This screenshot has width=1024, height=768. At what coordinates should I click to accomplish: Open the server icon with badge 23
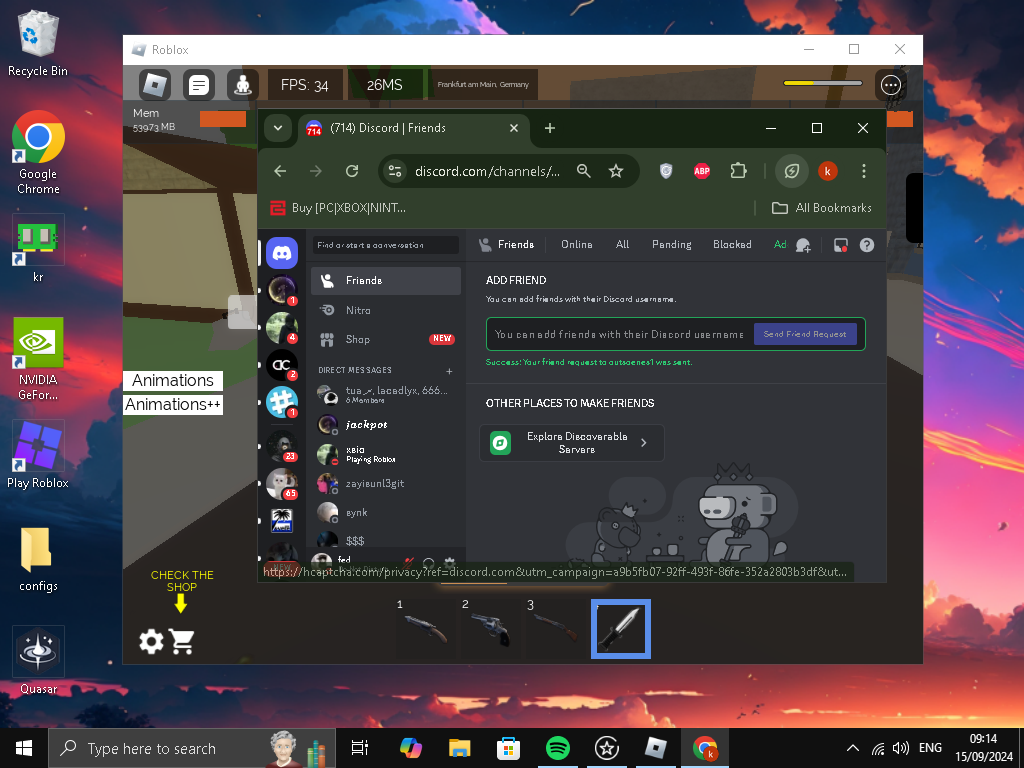tap(282, 446)
